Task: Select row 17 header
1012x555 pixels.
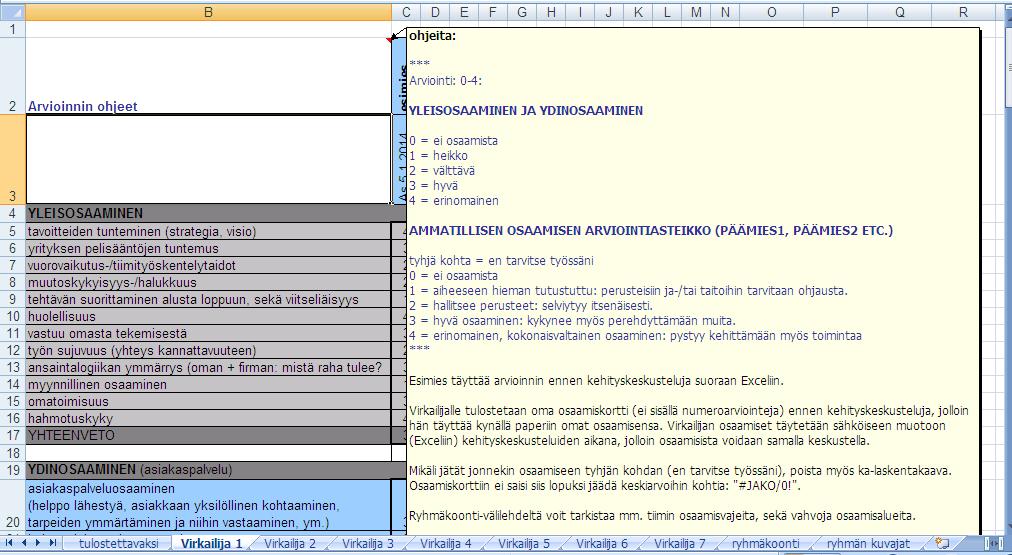Action: click(x=13, y=436)
